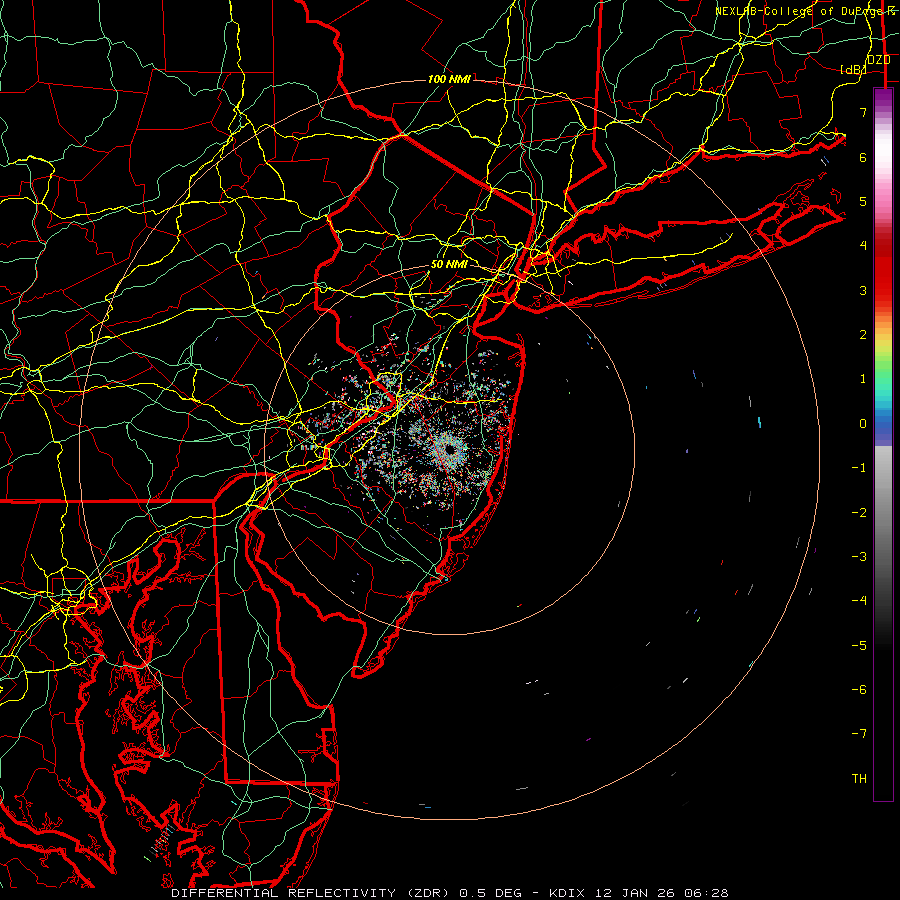Click the -7 value on the ZDR scale
The image size is (900, 900).
click(x=859, y=734)
